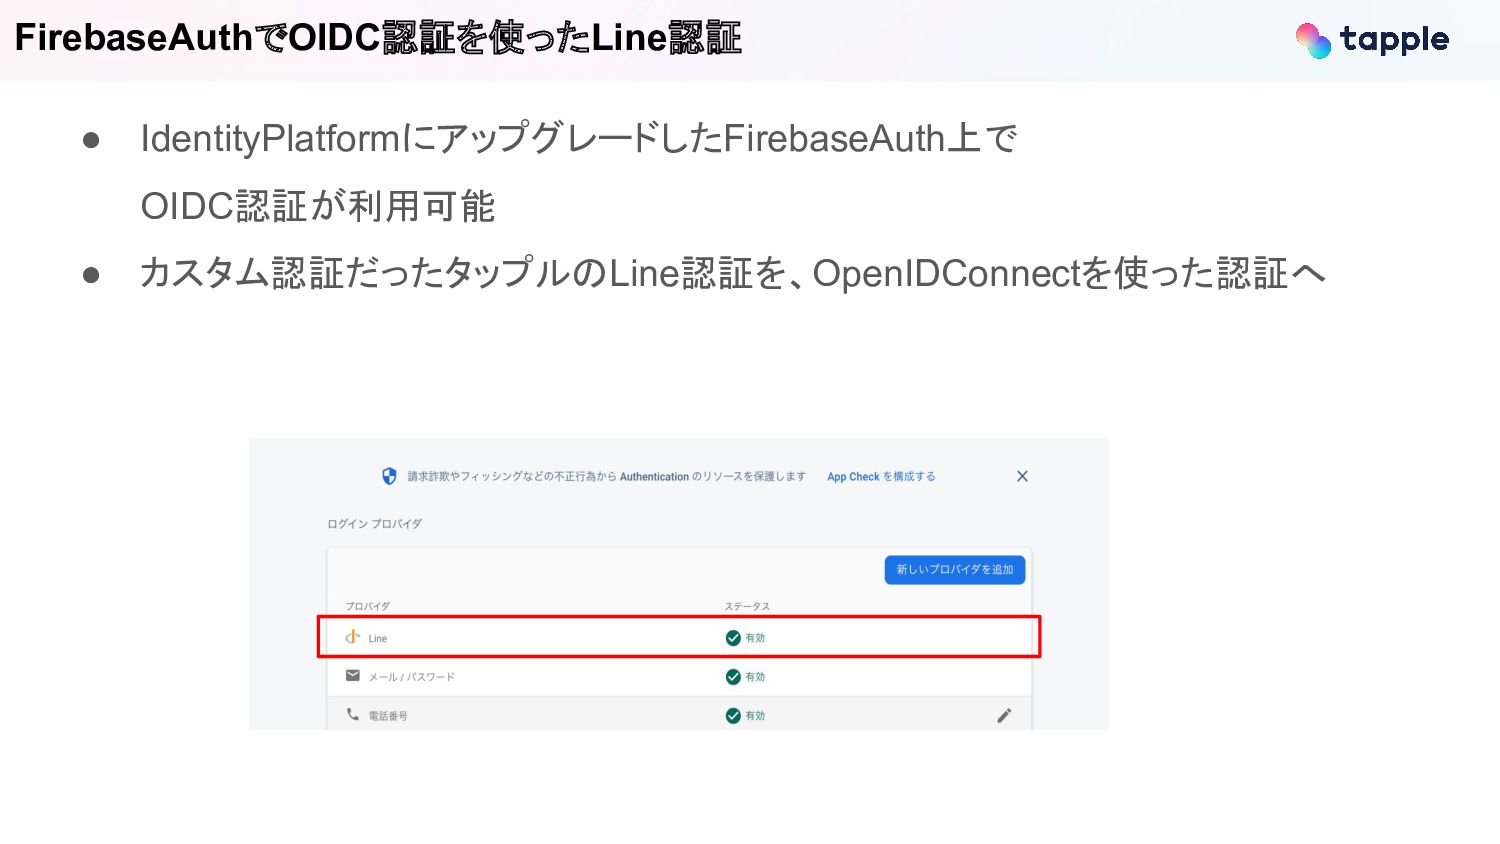Click the 新しいプロバイダを追加 button

(954, 570)
